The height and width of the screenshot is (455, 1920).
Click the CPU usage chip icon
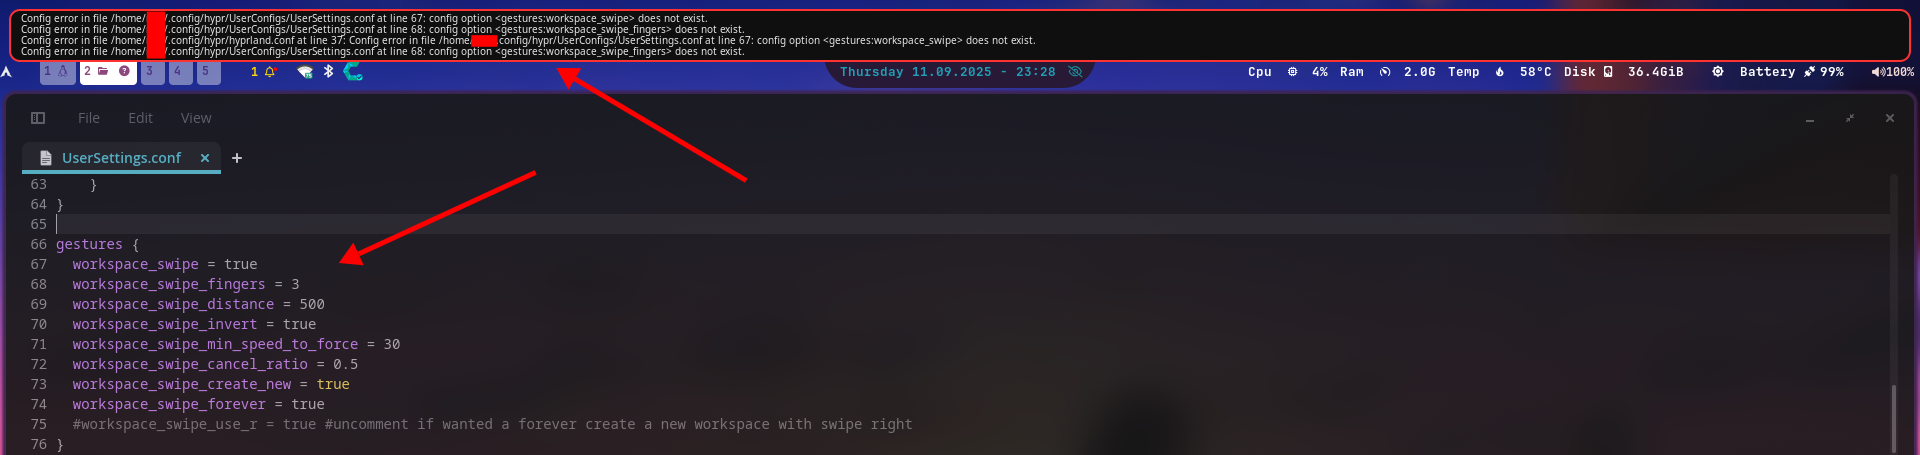[1292, 72]
